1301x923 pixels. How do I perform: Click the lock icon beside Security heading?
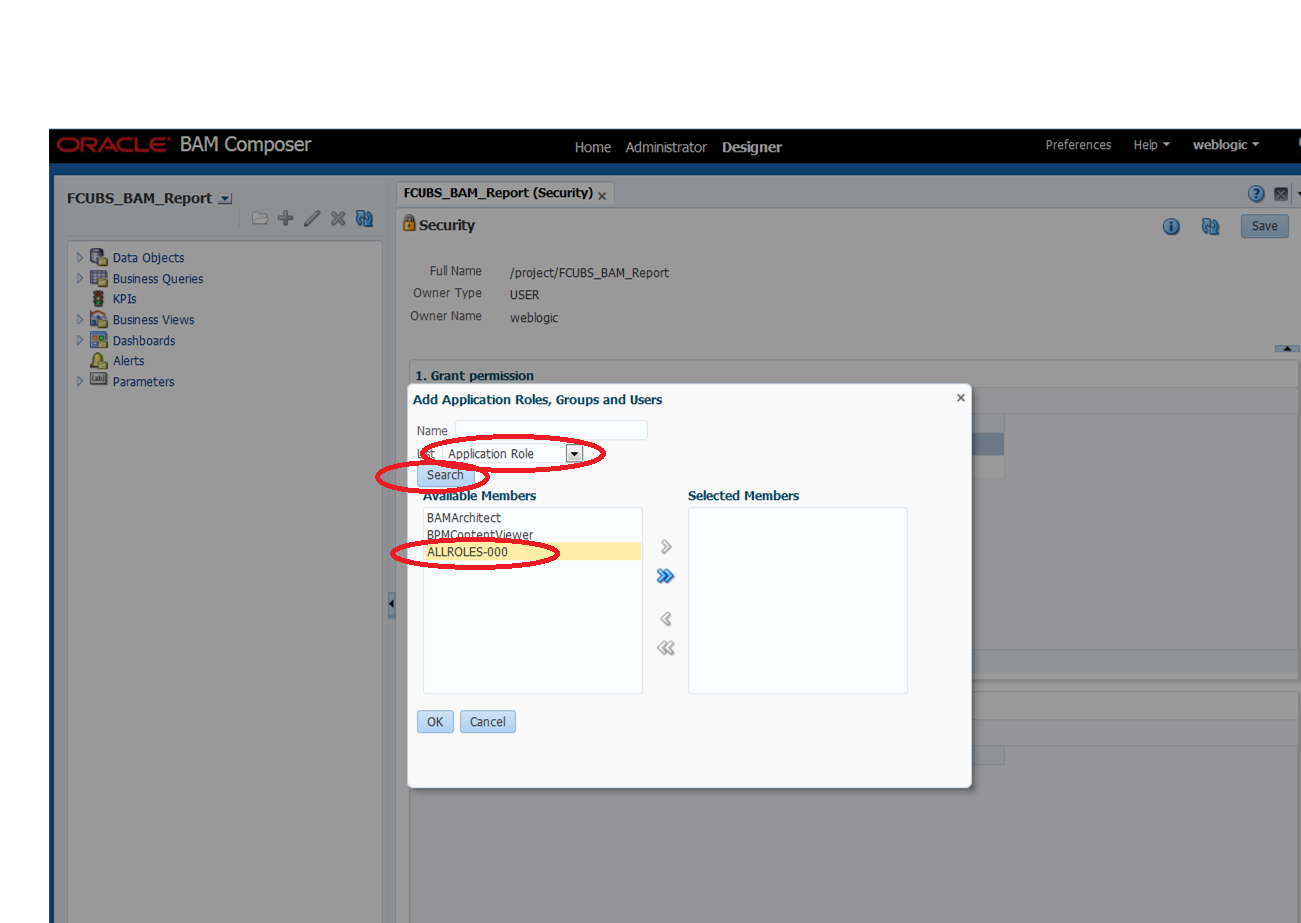coord(409,224)
